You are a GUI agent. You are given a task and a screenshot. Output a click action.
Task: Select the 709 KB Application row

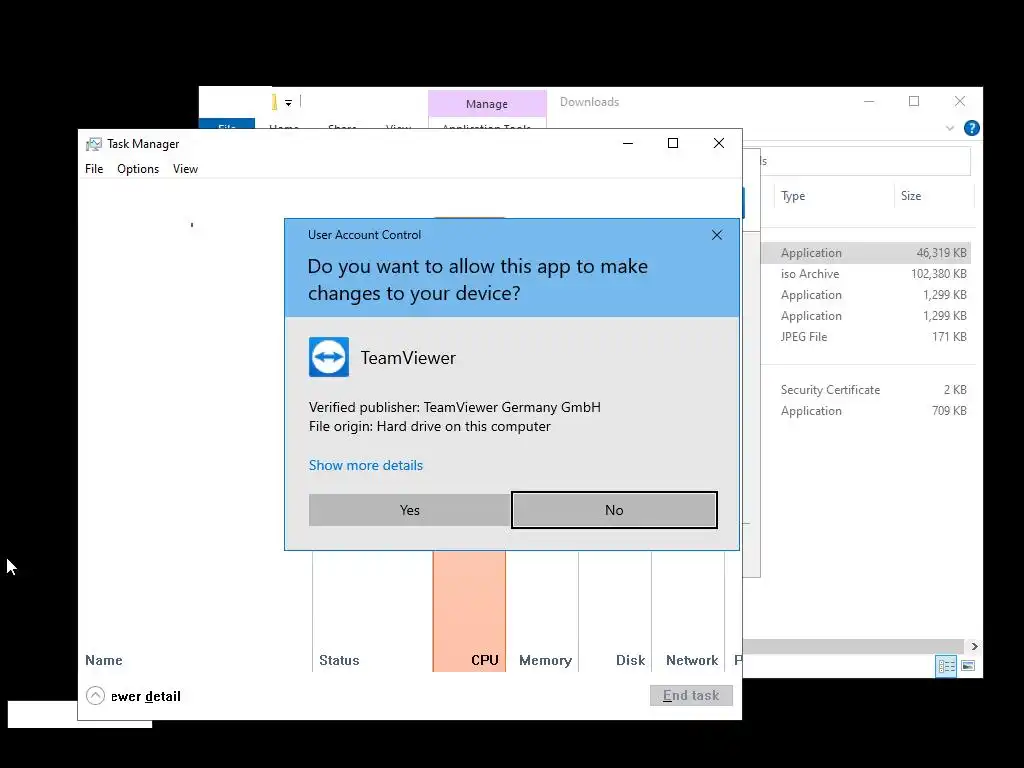coord(866,411)
